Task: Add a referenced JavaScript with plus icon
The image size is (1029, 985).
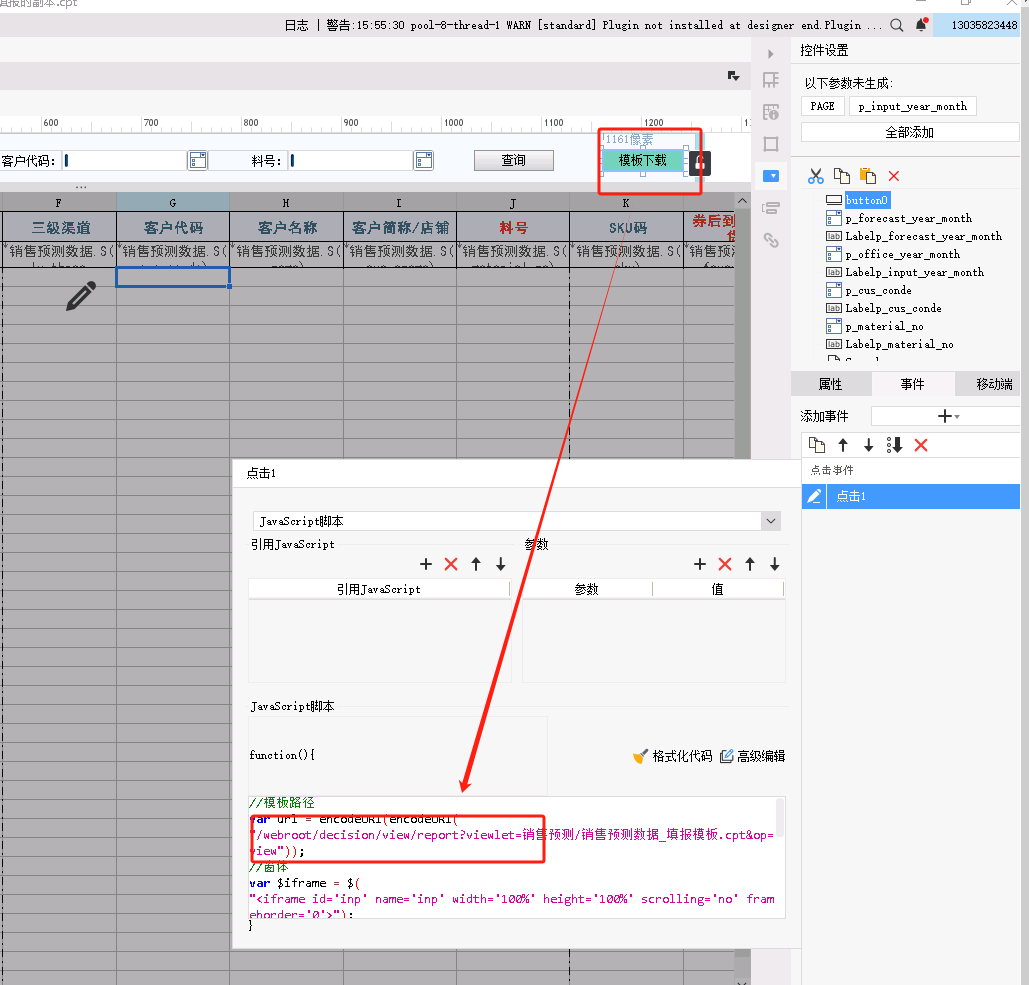Action: point(426,564)
